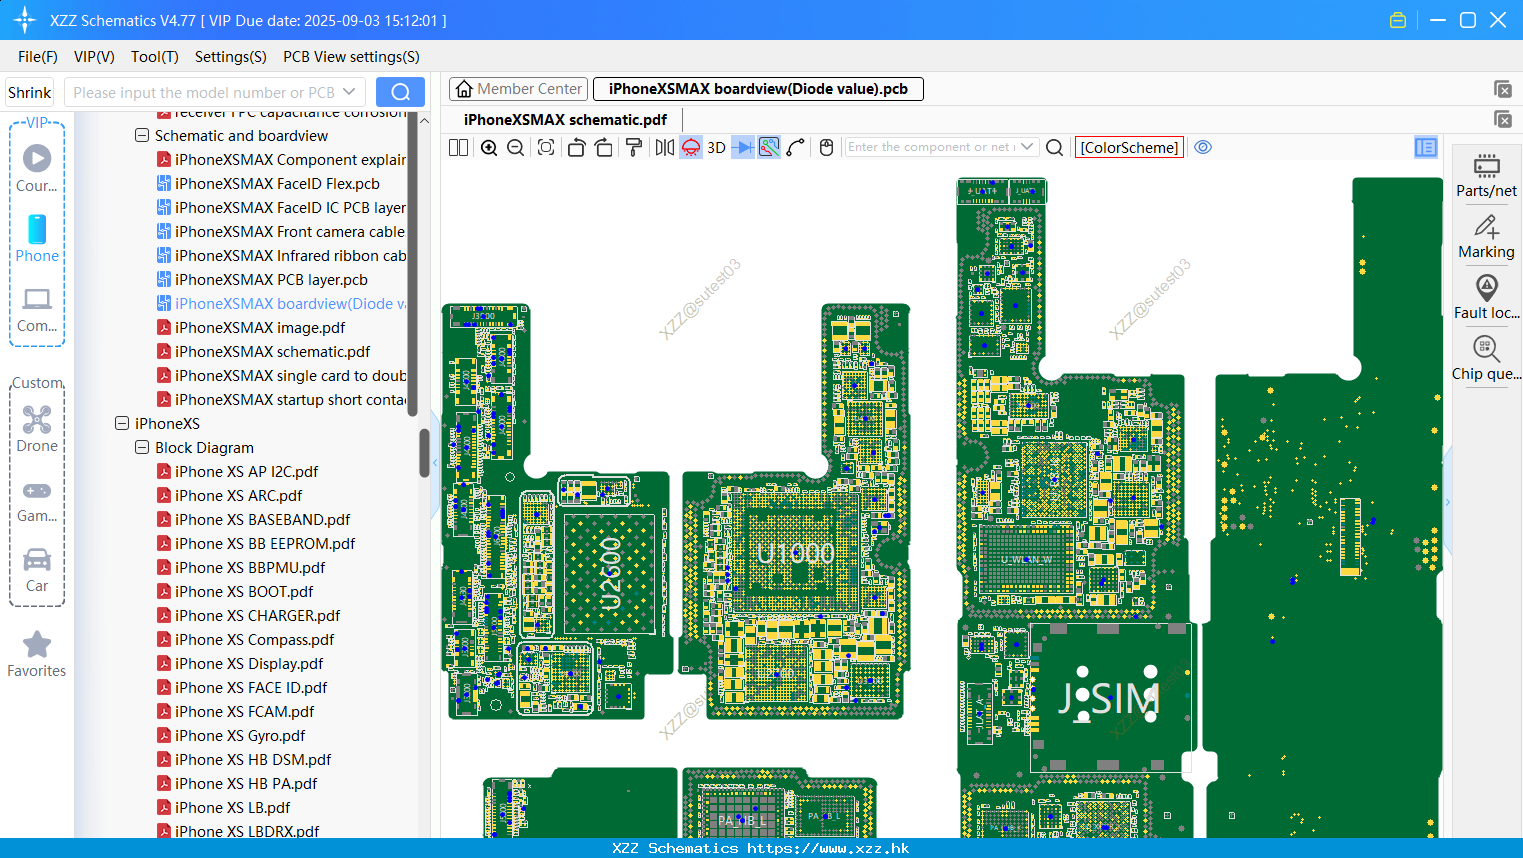This screenshot has width=1523, height=858.
Task: Toggle the diode symbol display button
Action: 743,147
